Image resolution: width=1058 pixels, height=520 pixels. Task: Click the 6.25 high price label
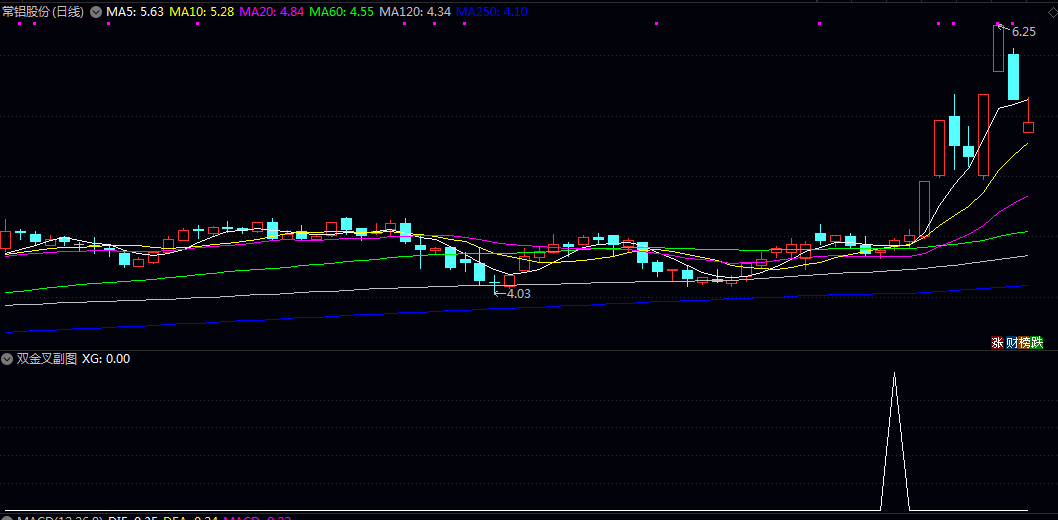coord(1024,32)
